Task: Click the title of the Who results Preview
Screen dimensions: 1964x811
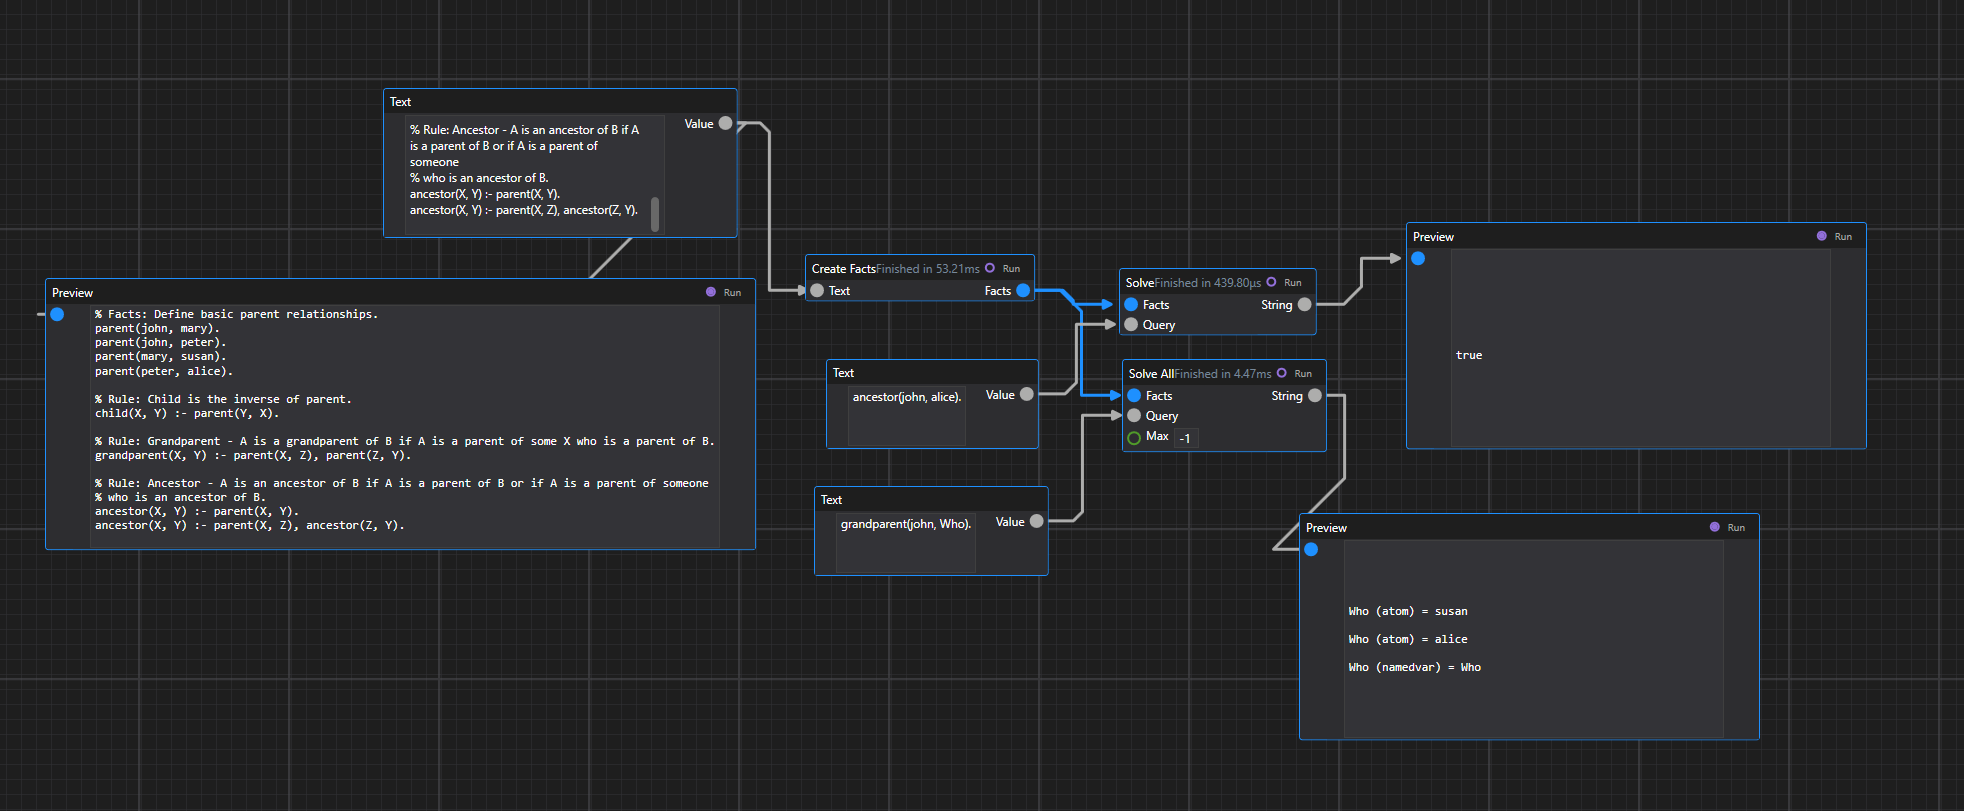Action: tap(1326, 528)
